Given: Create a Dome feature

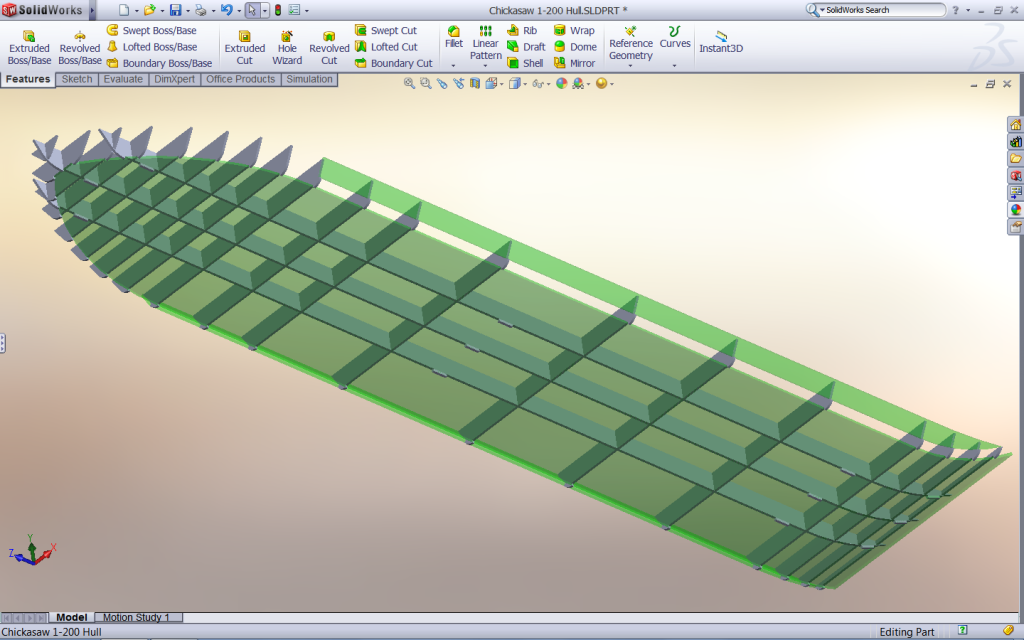Looking at the screenshot, I should [x=575, y=46].
